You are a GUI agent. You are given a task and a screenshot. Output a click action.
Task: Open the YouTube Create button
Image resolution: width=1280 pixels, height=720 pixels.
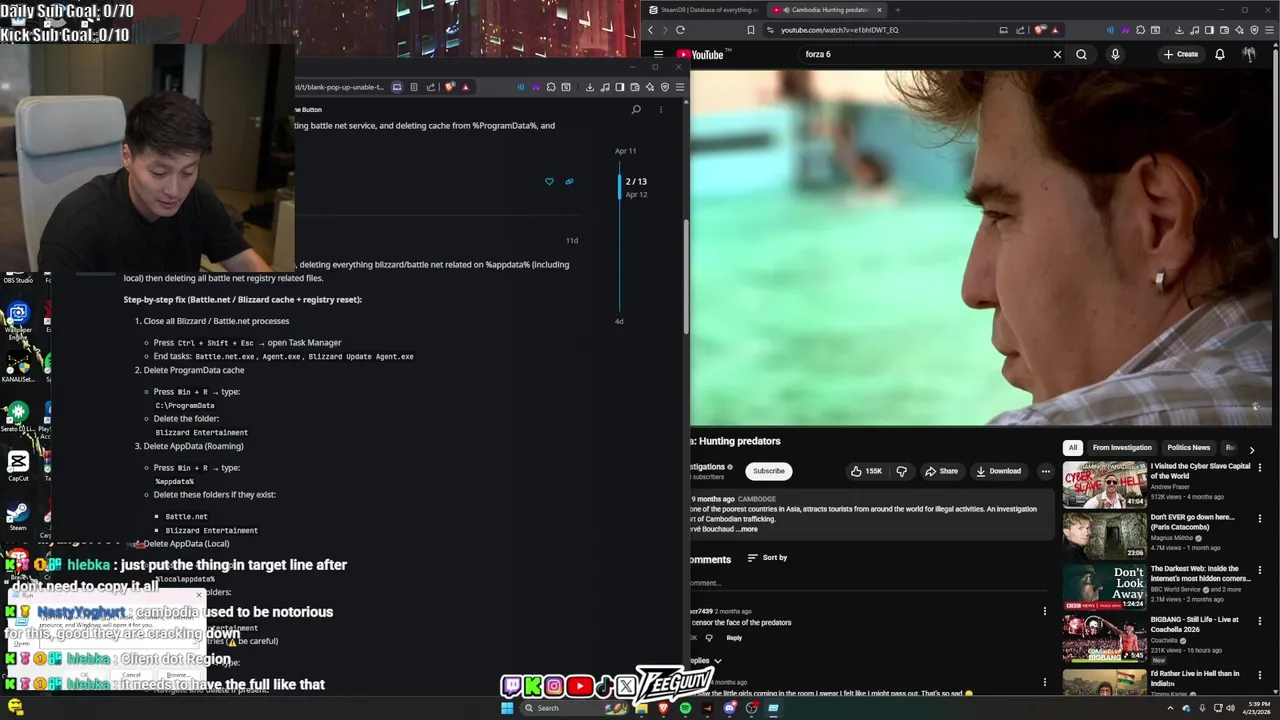[1181, 54]
